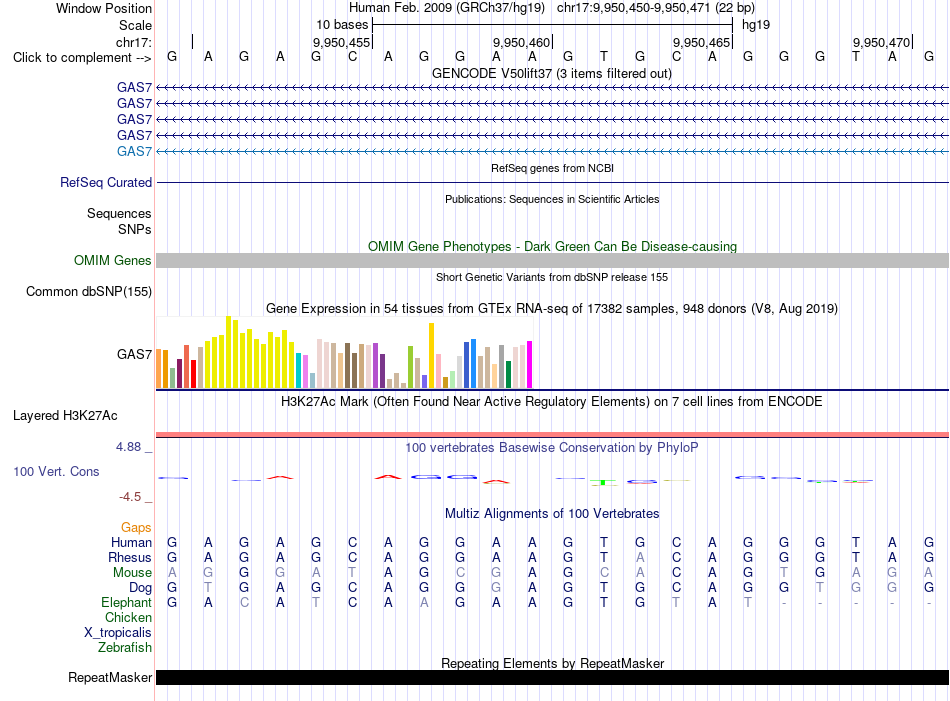This screenshot has width=950, height=701.
Task: Open the OMIM Genes track label
Action: point(112,261)
